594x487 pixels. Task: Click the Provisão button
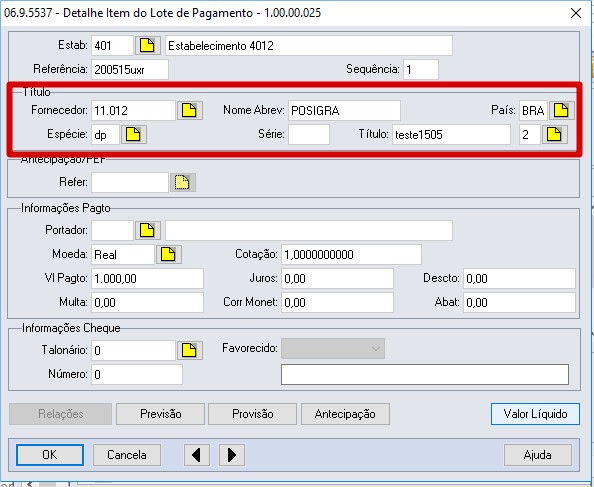click(253, 414)
